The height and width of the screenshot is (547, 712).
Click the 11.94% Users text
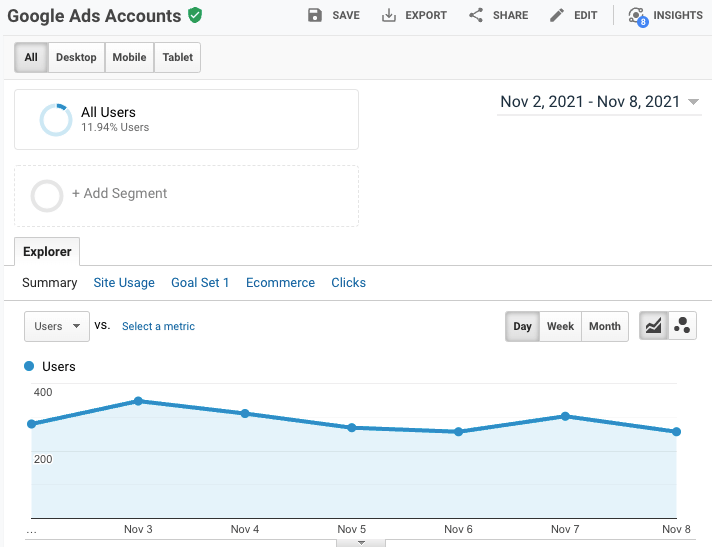[115, 127]
